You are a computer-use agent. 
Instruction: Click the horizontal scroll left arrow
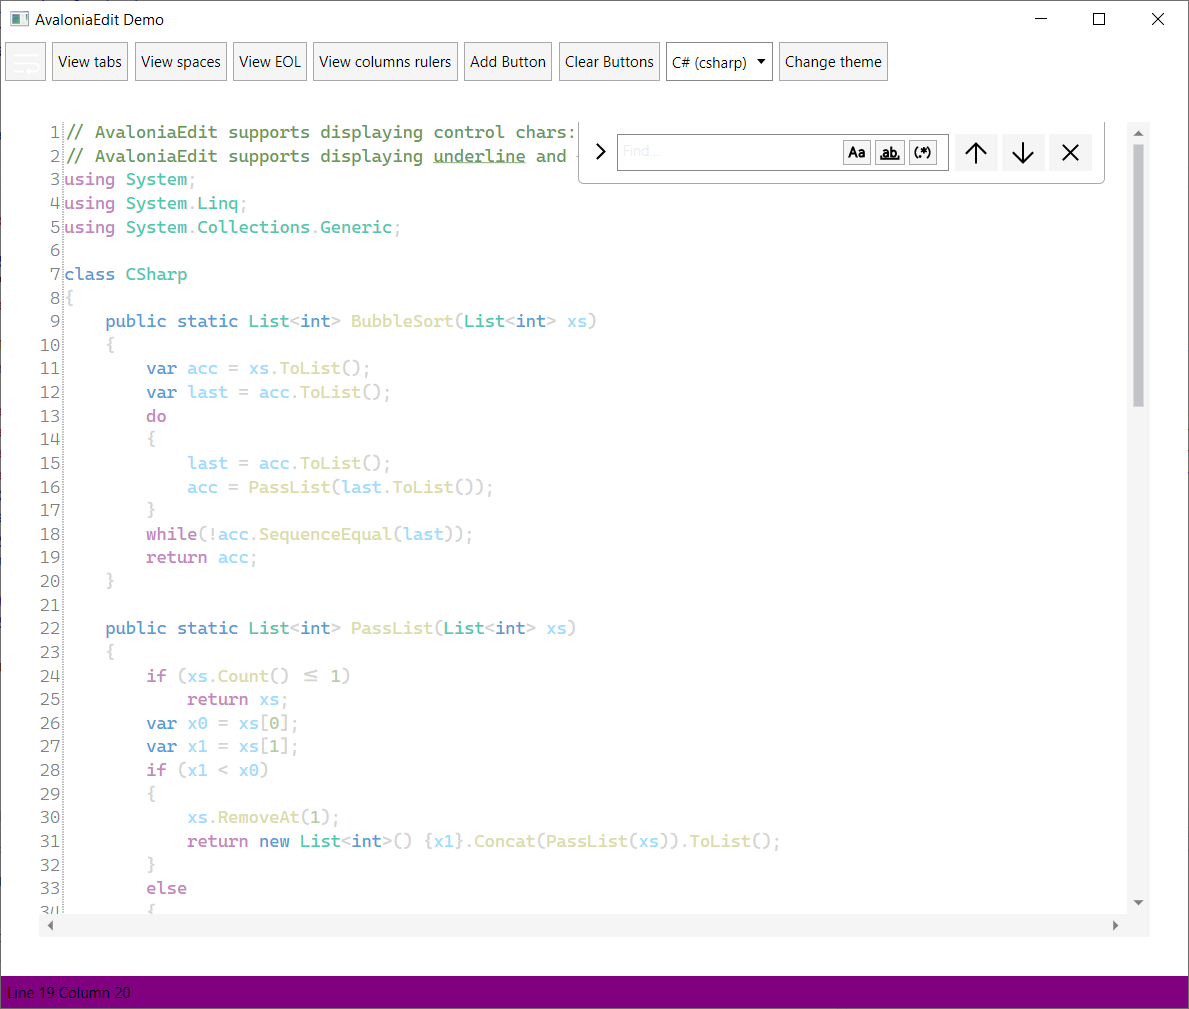point(50,925)
